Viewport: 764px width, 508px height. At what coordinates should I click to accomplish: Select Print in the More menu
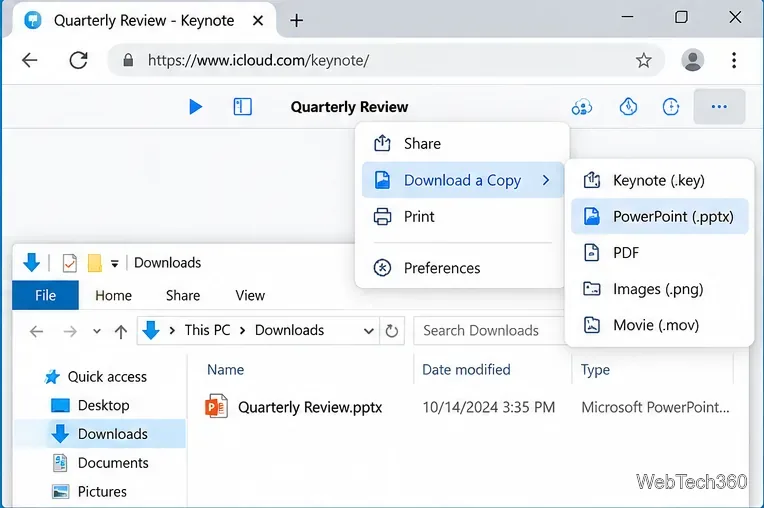coord(462,216)
